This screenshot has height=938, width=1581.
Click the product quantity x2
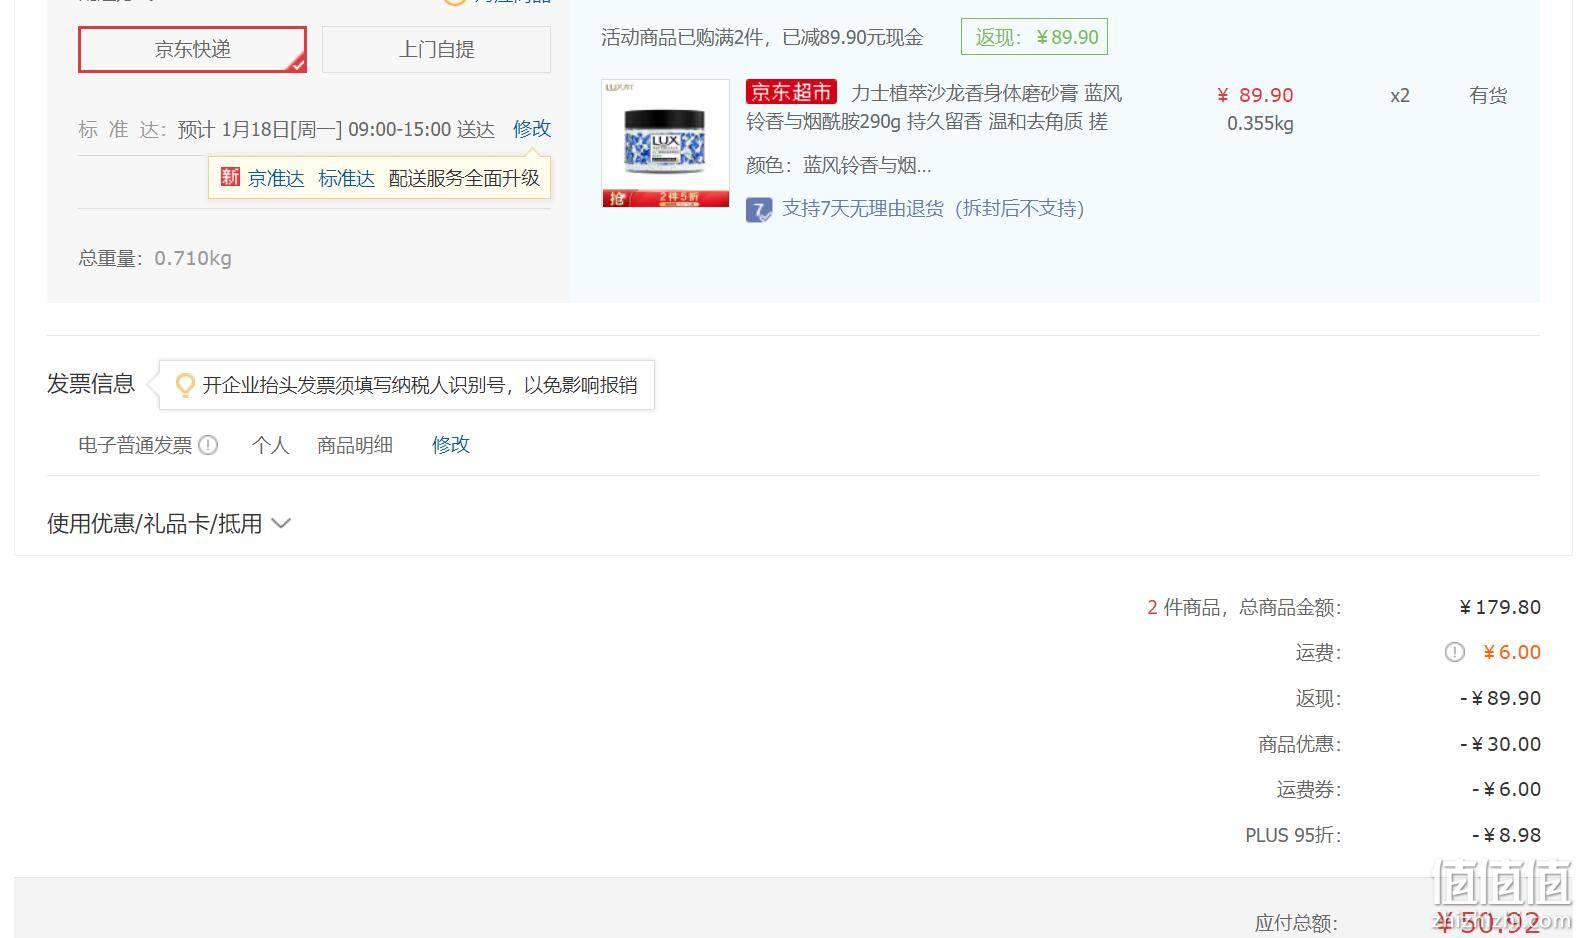pyautogui.click(x=1400, y=95)
